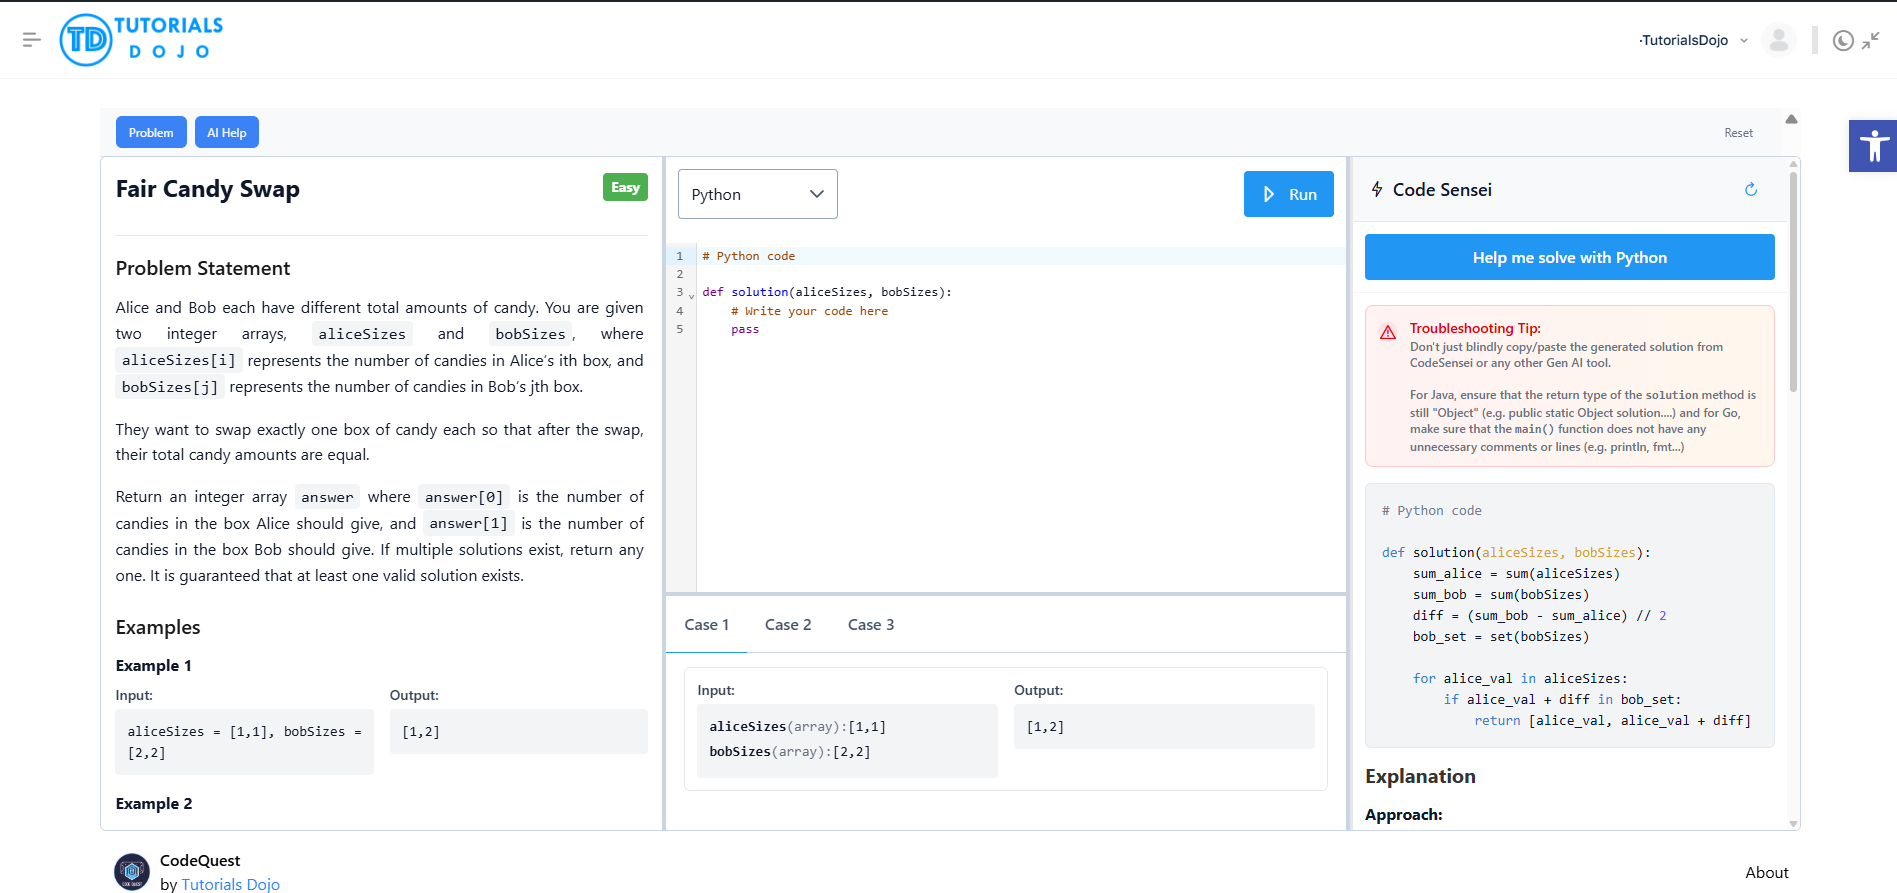Collapse the panel with the up arrow
Image resolution: width=1897 pixels, height=893 pixels.
(1791, 119)
